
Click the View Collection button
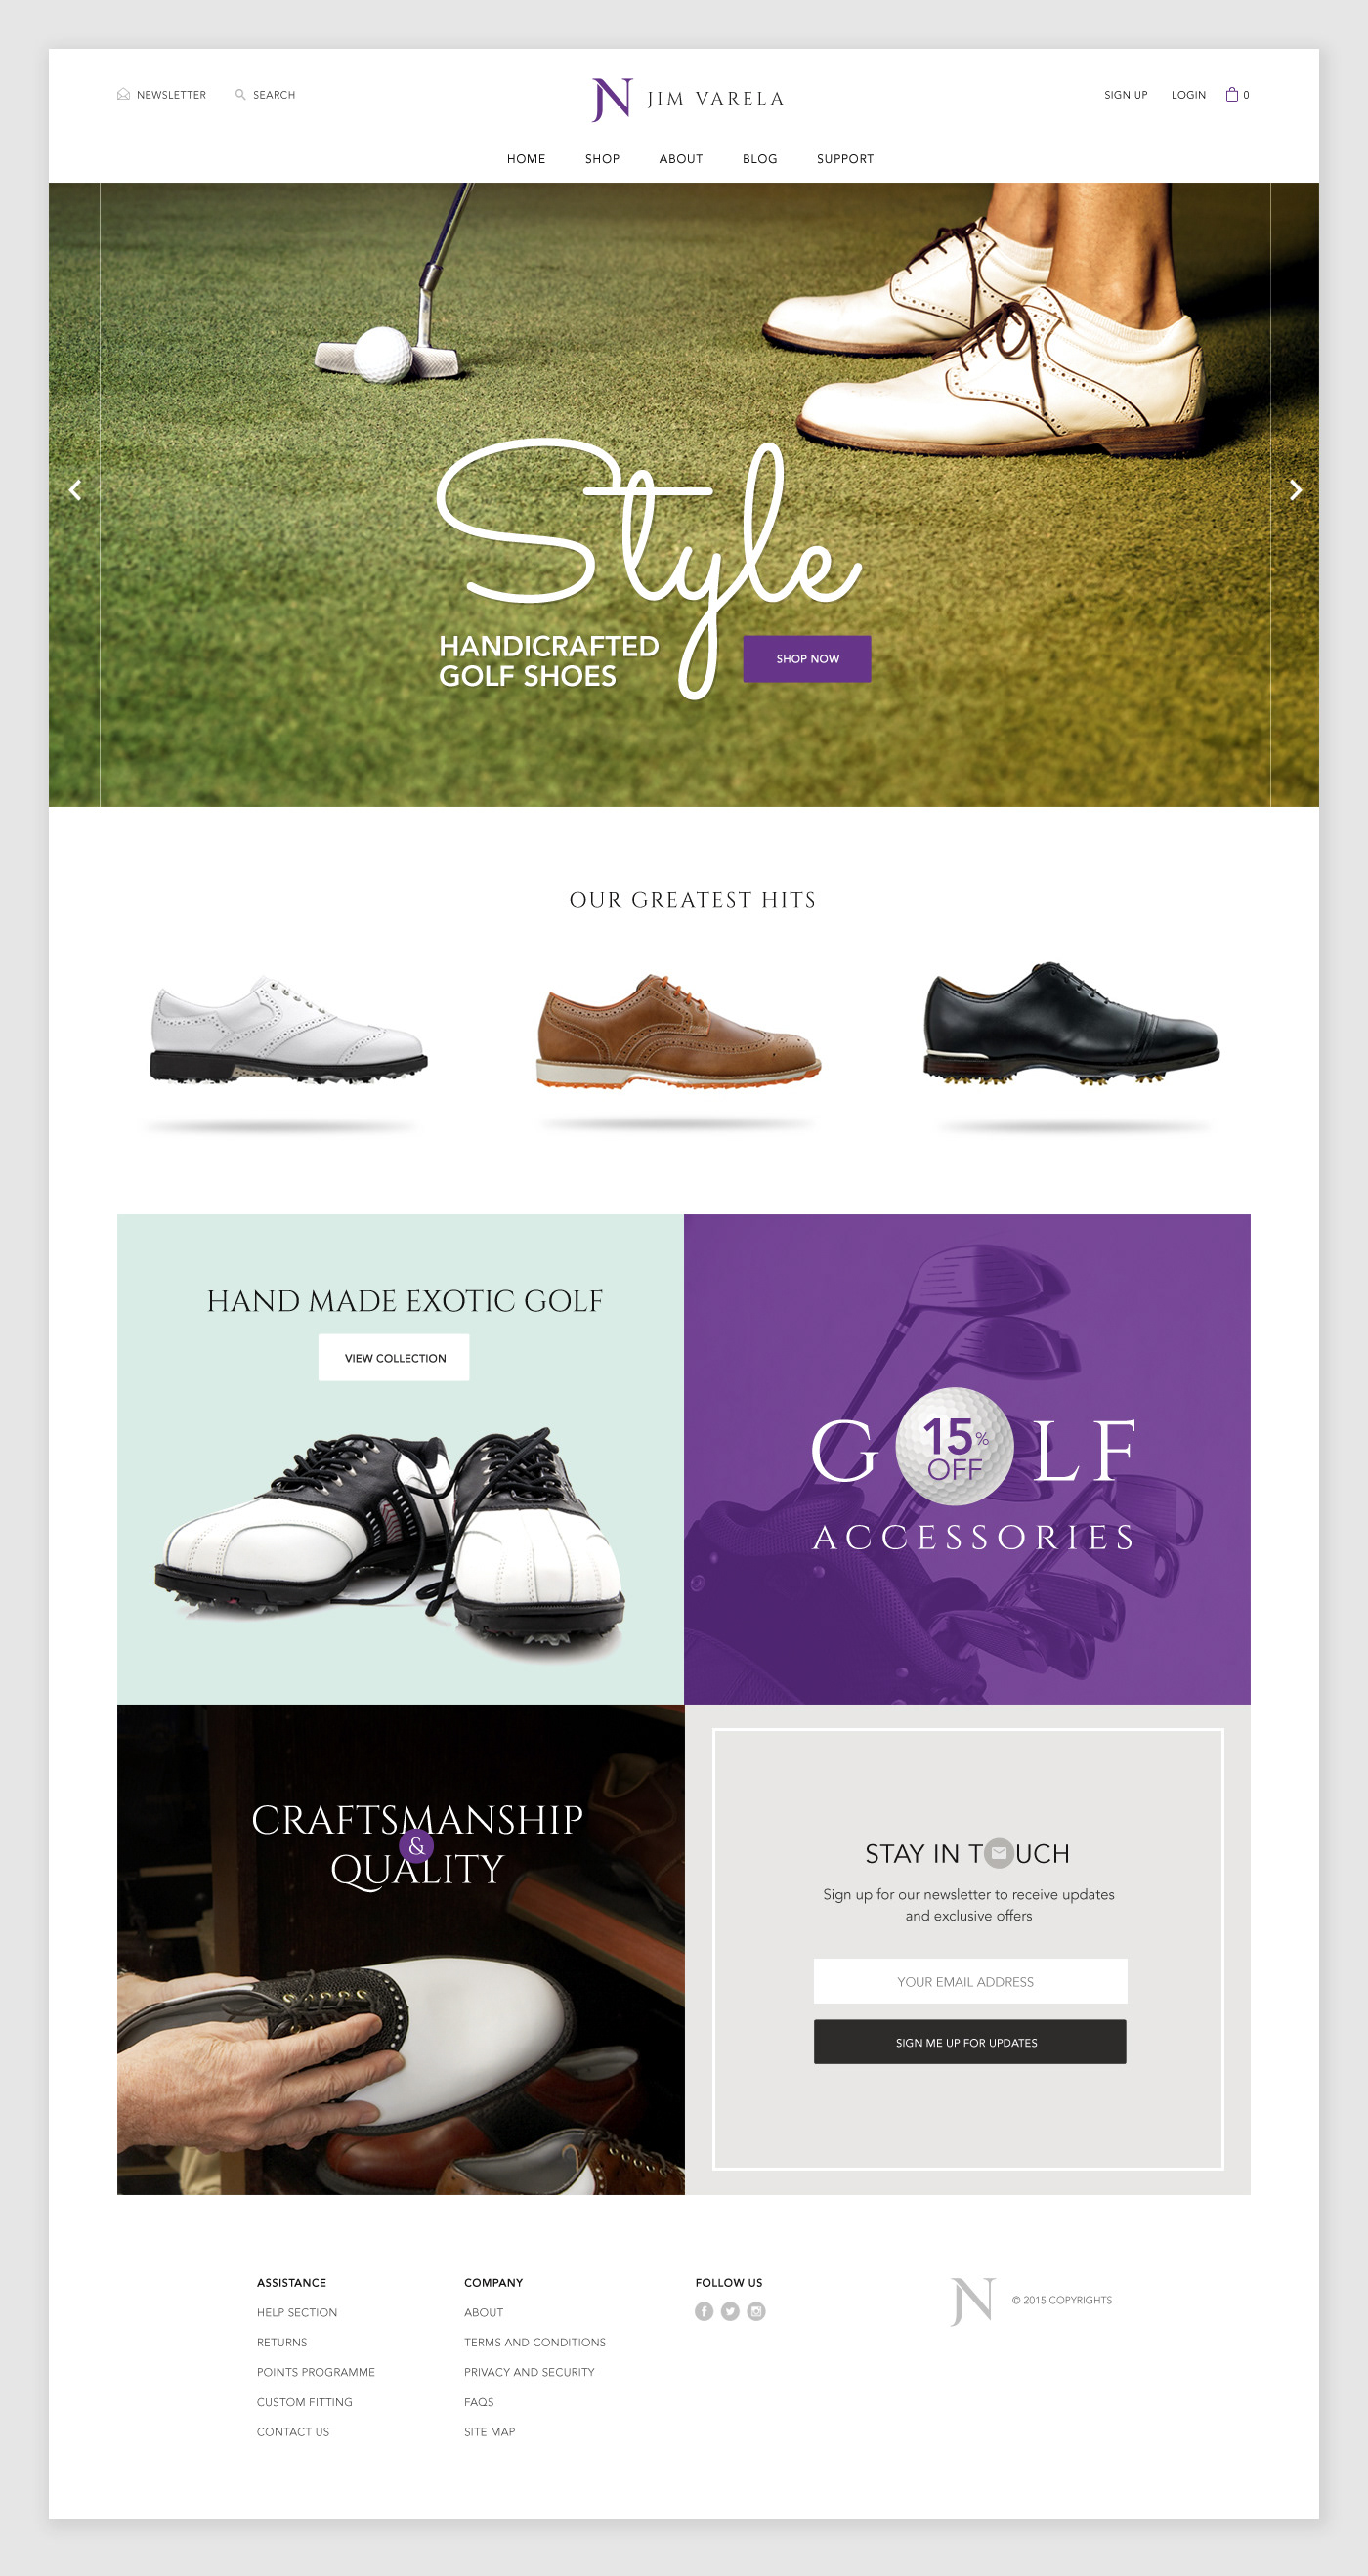[x=394, y=1358]
